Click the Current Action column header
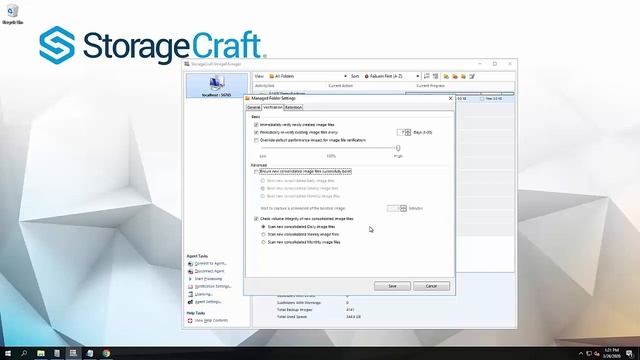This screenshot has width=640, height=360. [341, 86]
